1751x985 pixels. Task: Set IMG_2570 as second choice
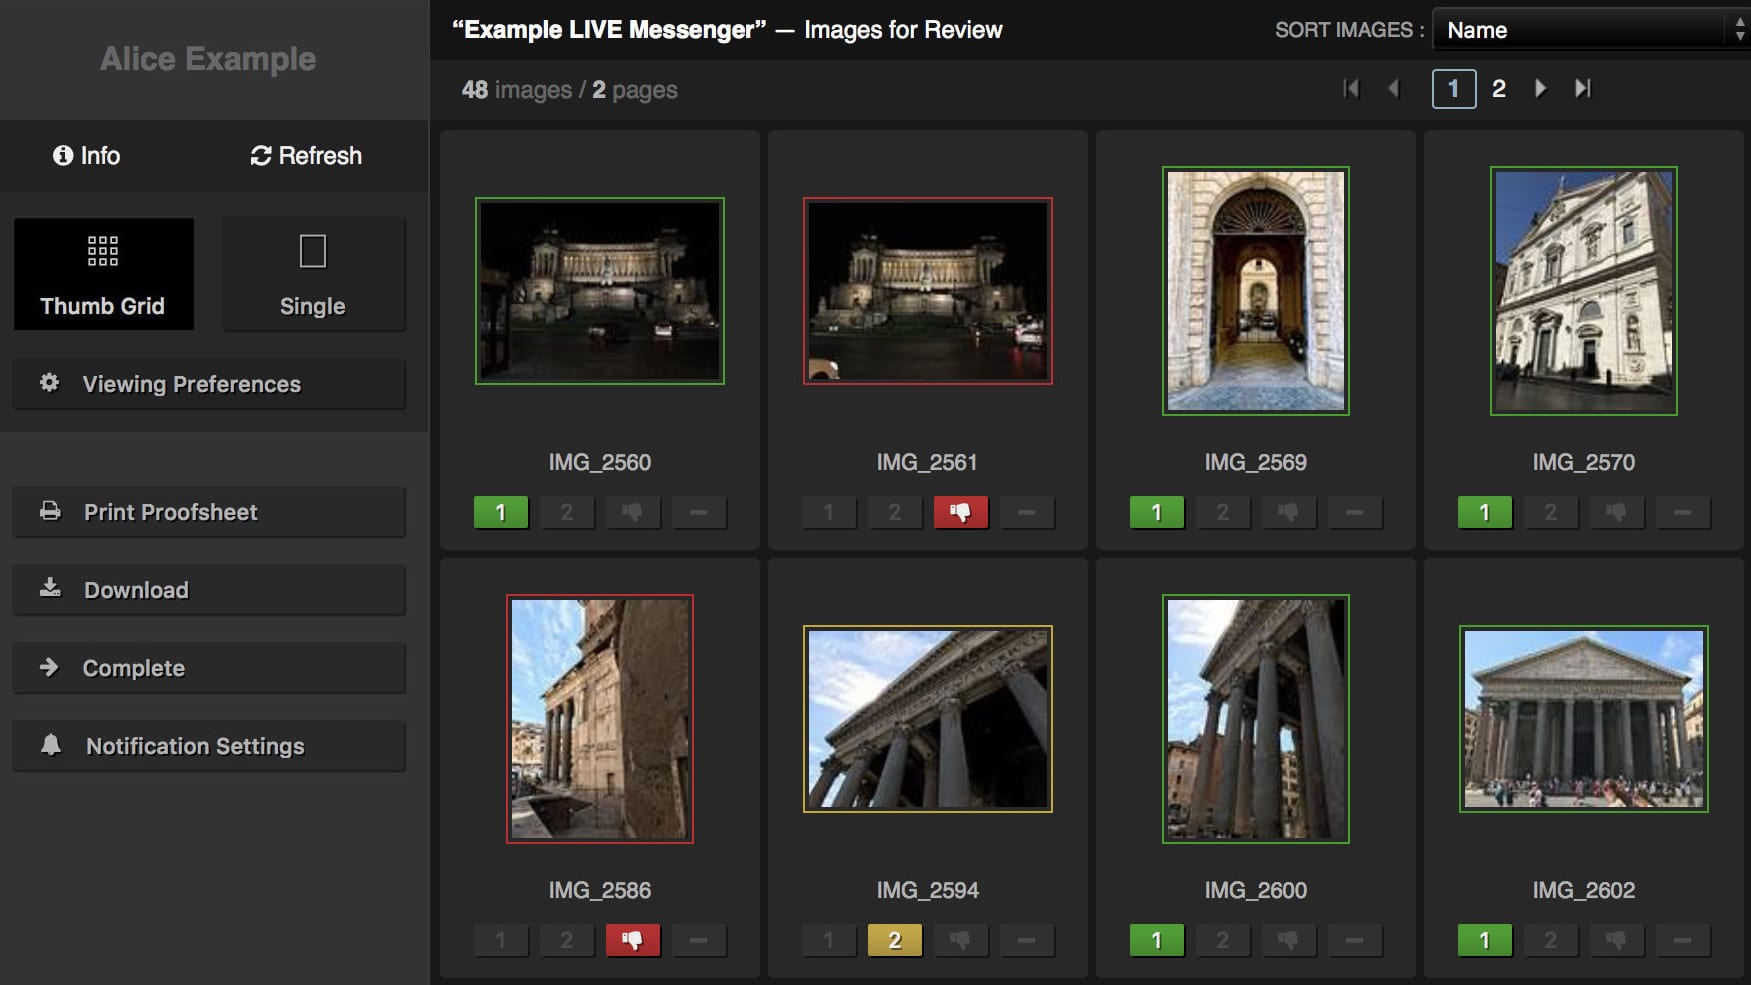1550,513
